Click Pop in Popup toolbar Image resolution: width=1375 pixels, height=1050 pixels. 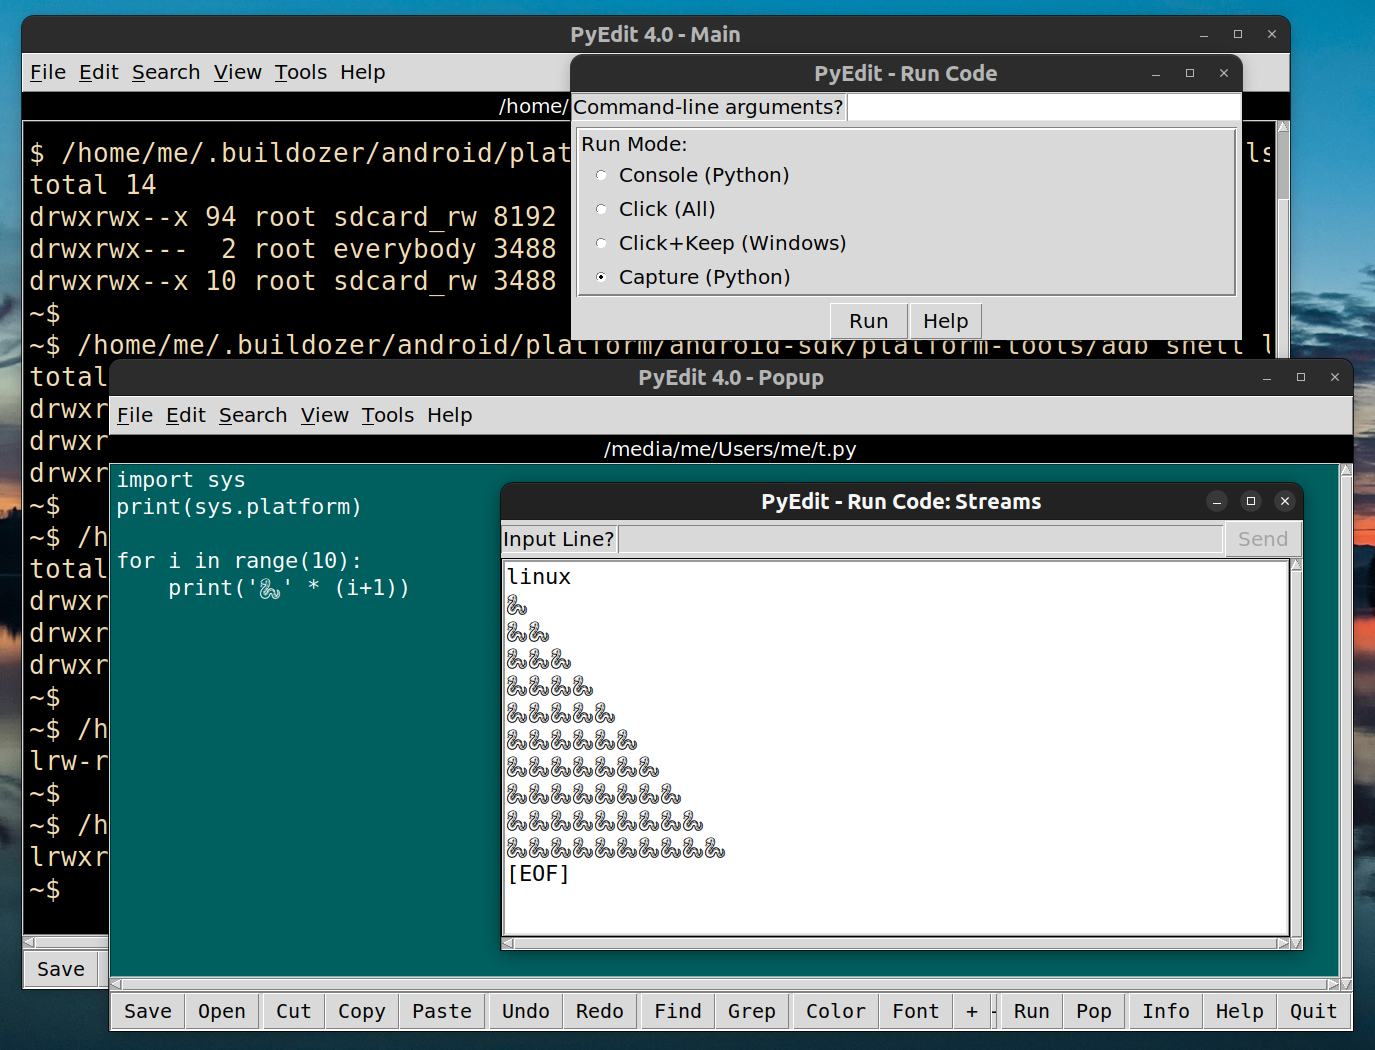(1094, 1011)
